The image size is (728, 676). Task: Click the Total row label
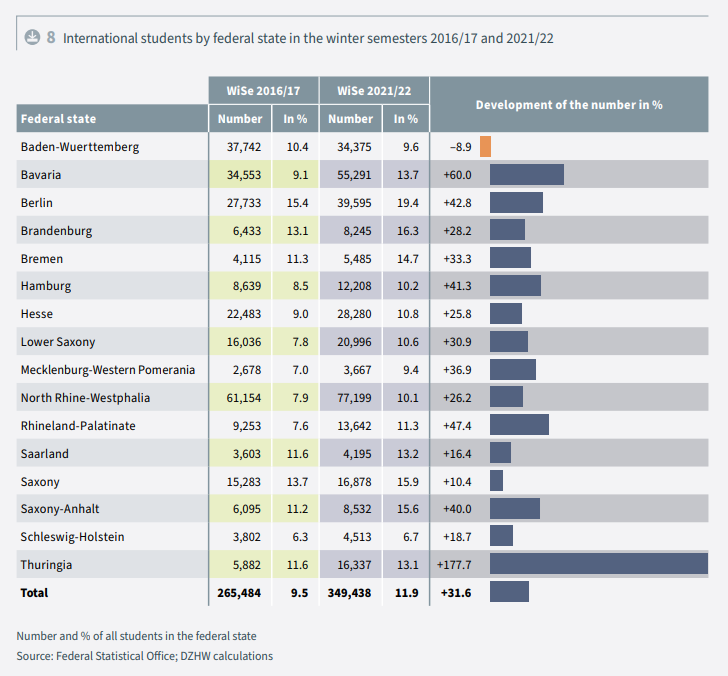pos(34,593)
